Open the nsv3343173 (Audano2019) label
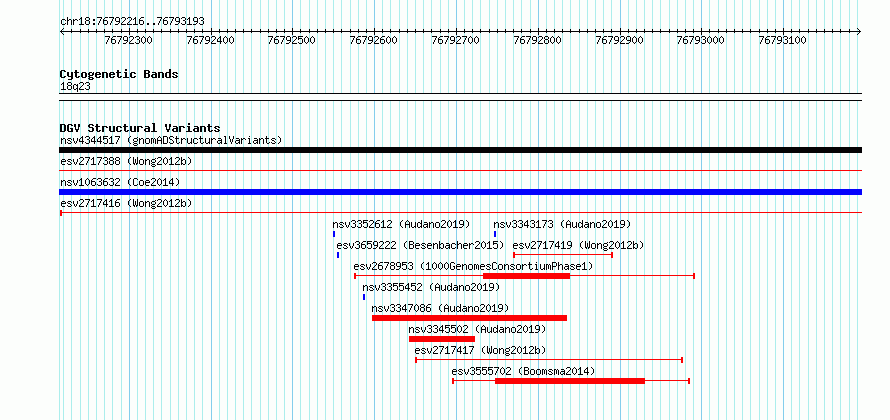This screenshot has height=420, width=890. coord(562,224)
